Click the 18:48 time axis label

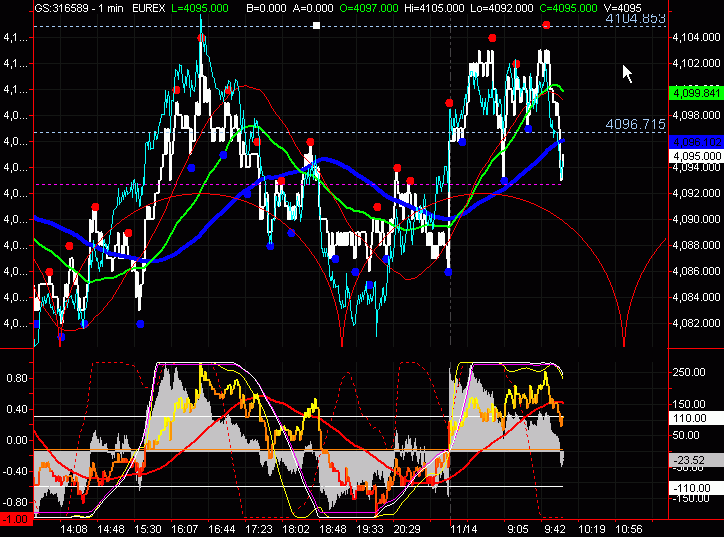coord(333,530)
